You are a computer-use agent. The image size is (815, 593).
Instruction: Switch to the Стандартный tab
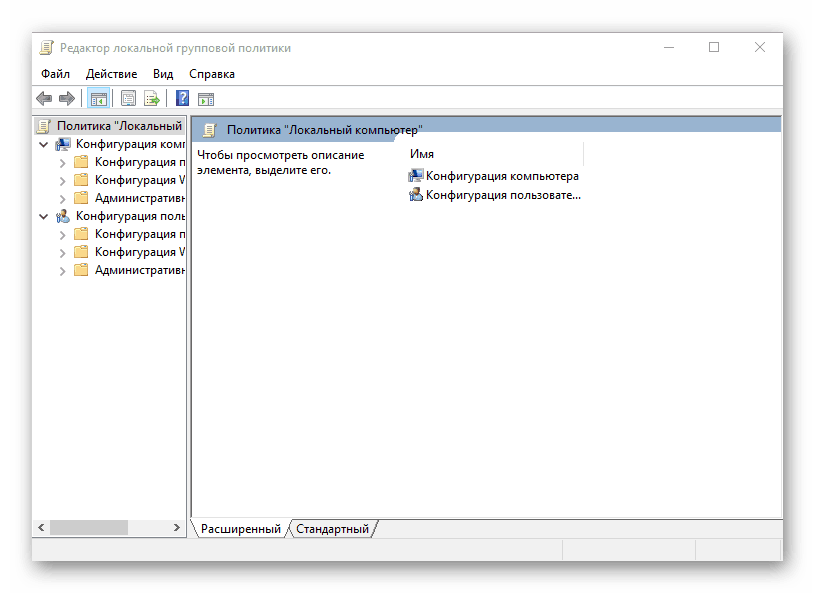tap(332, 529)
